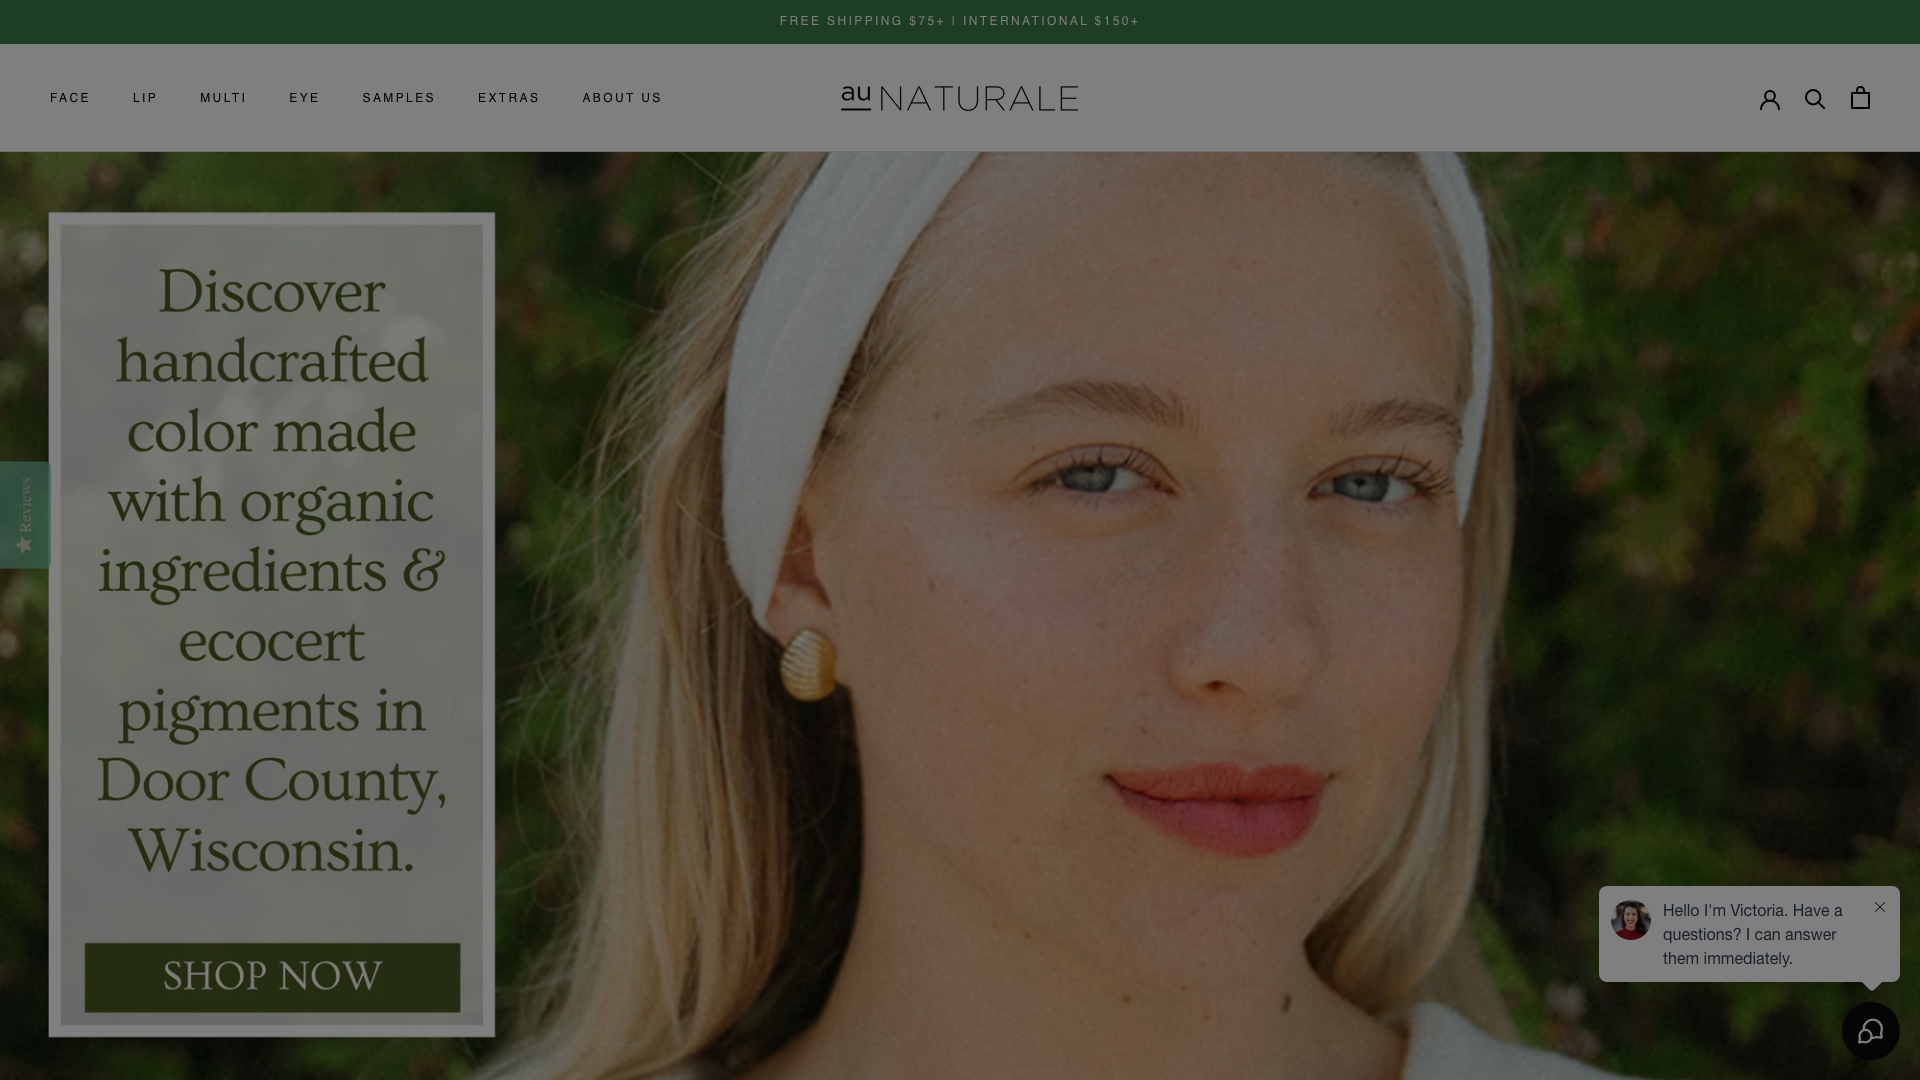
Task: Open the SAMPLES menu
Action: pos(398,98)
